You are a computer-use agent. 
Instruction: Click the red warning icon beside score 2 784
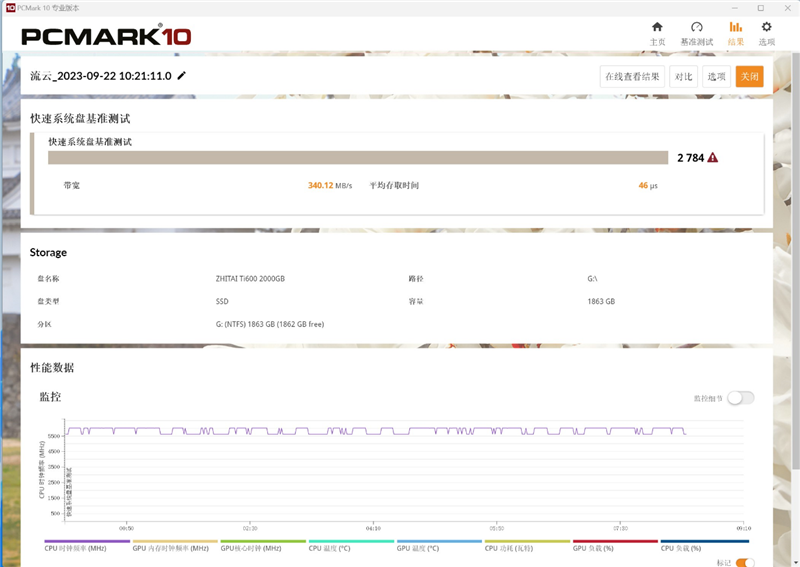pyautogui.click(x=713, y=158)
